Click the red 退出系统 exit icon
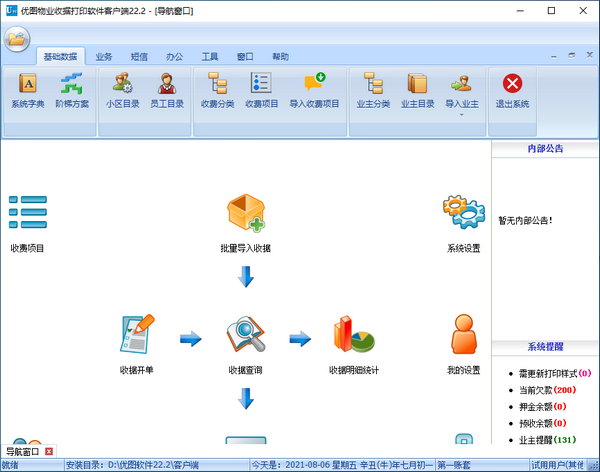The height and width of the screenshot is (472, 600). 512,90
